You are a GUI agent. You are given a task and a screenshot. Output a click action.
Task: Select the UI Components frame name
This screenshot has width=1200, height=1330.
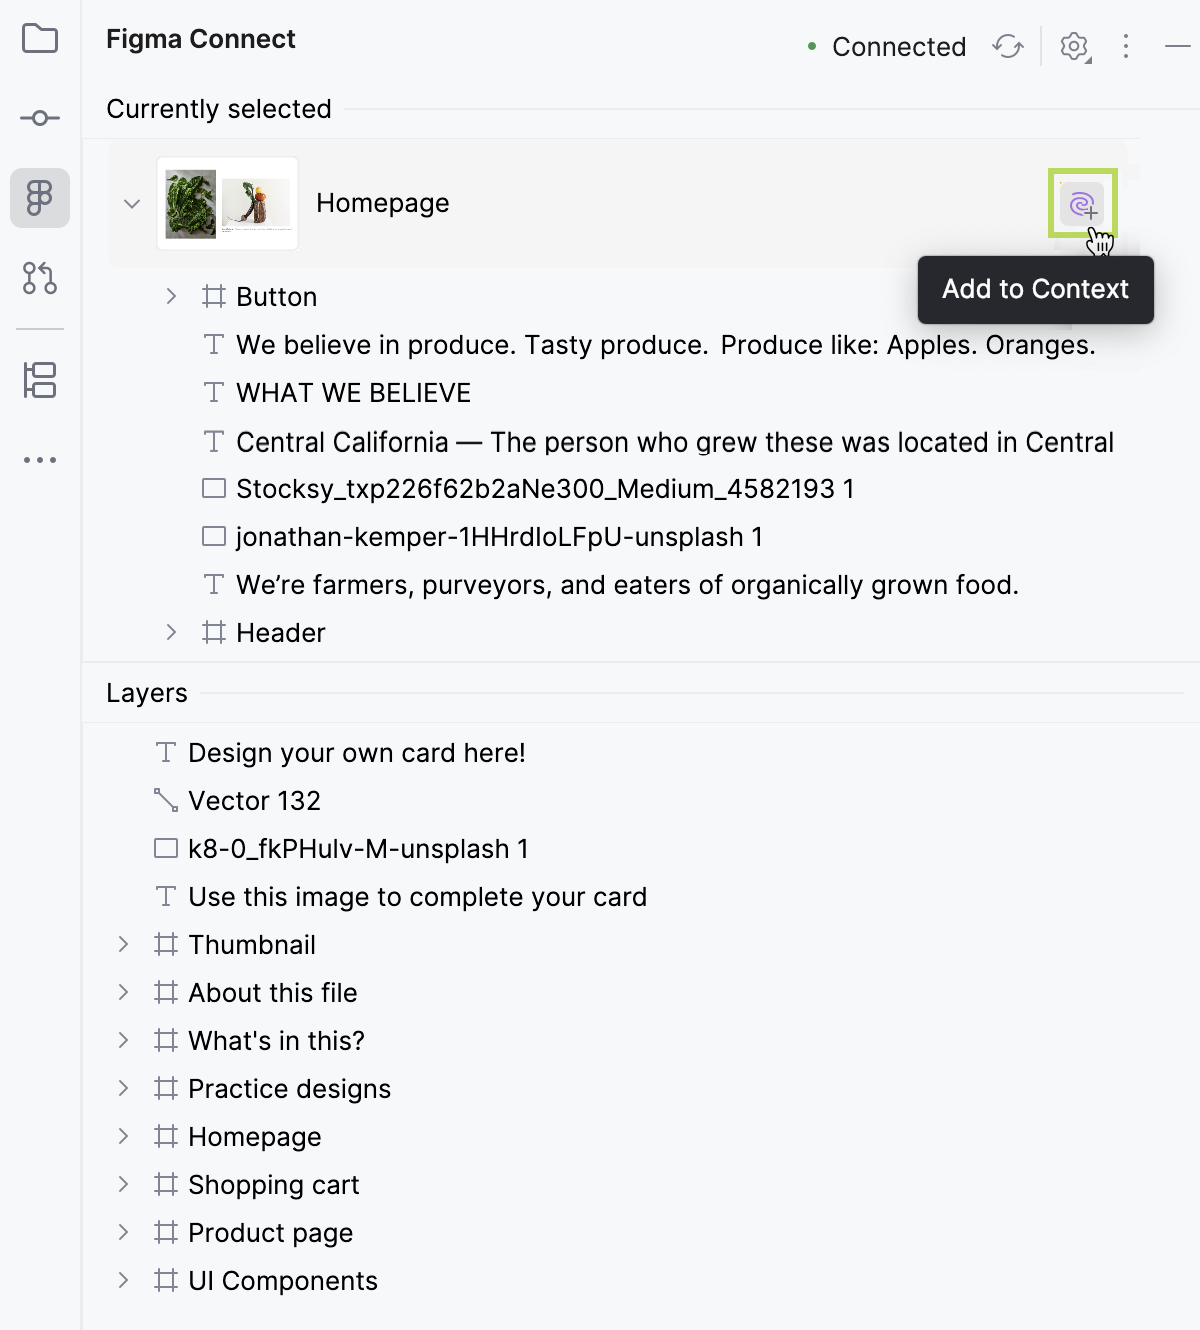(283, 1281)
